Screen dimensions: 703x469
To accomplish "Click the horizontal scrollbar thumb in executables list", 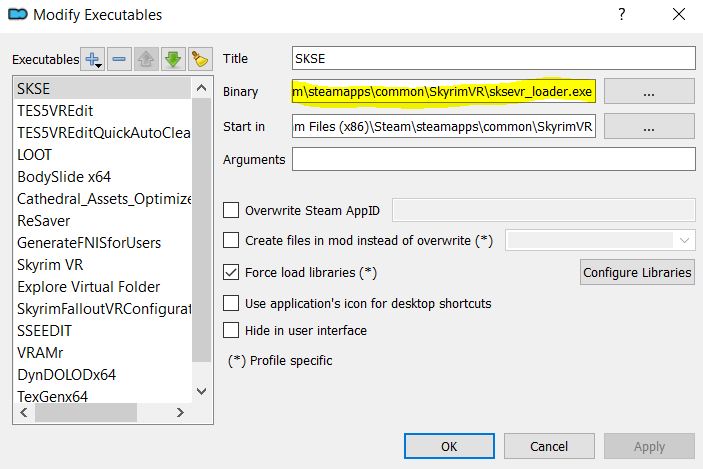I will [86, 413].
